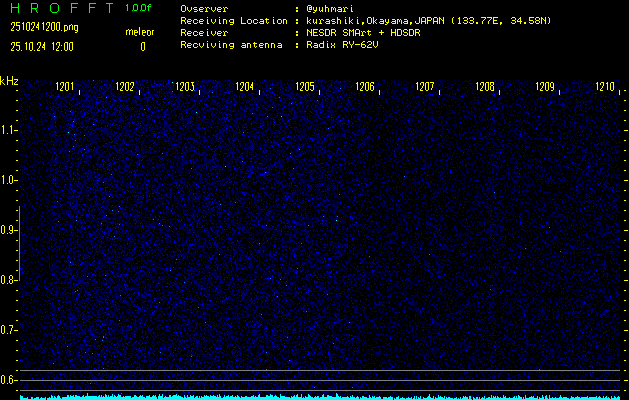Viewport: 629px width, 400px height.
Task: Click the 1.1 kHz frequency label
Action: tap(9, 130)
